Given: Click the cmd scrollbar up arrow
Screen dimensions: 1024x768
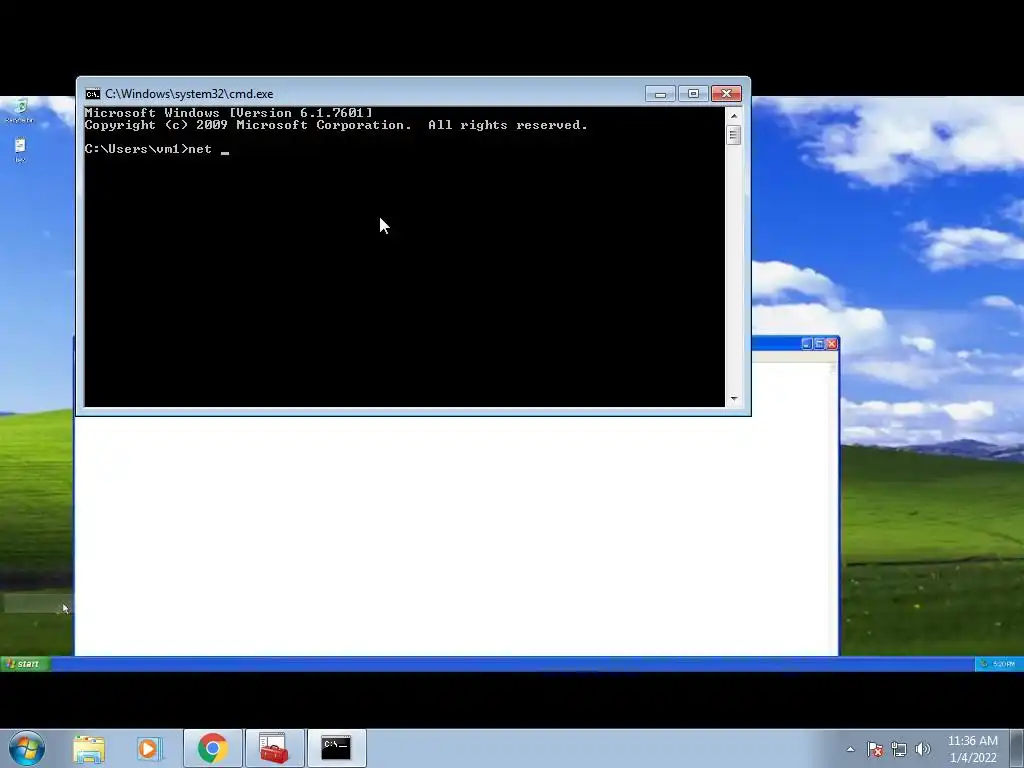Looking at the screenshot, I should (734, 116).
